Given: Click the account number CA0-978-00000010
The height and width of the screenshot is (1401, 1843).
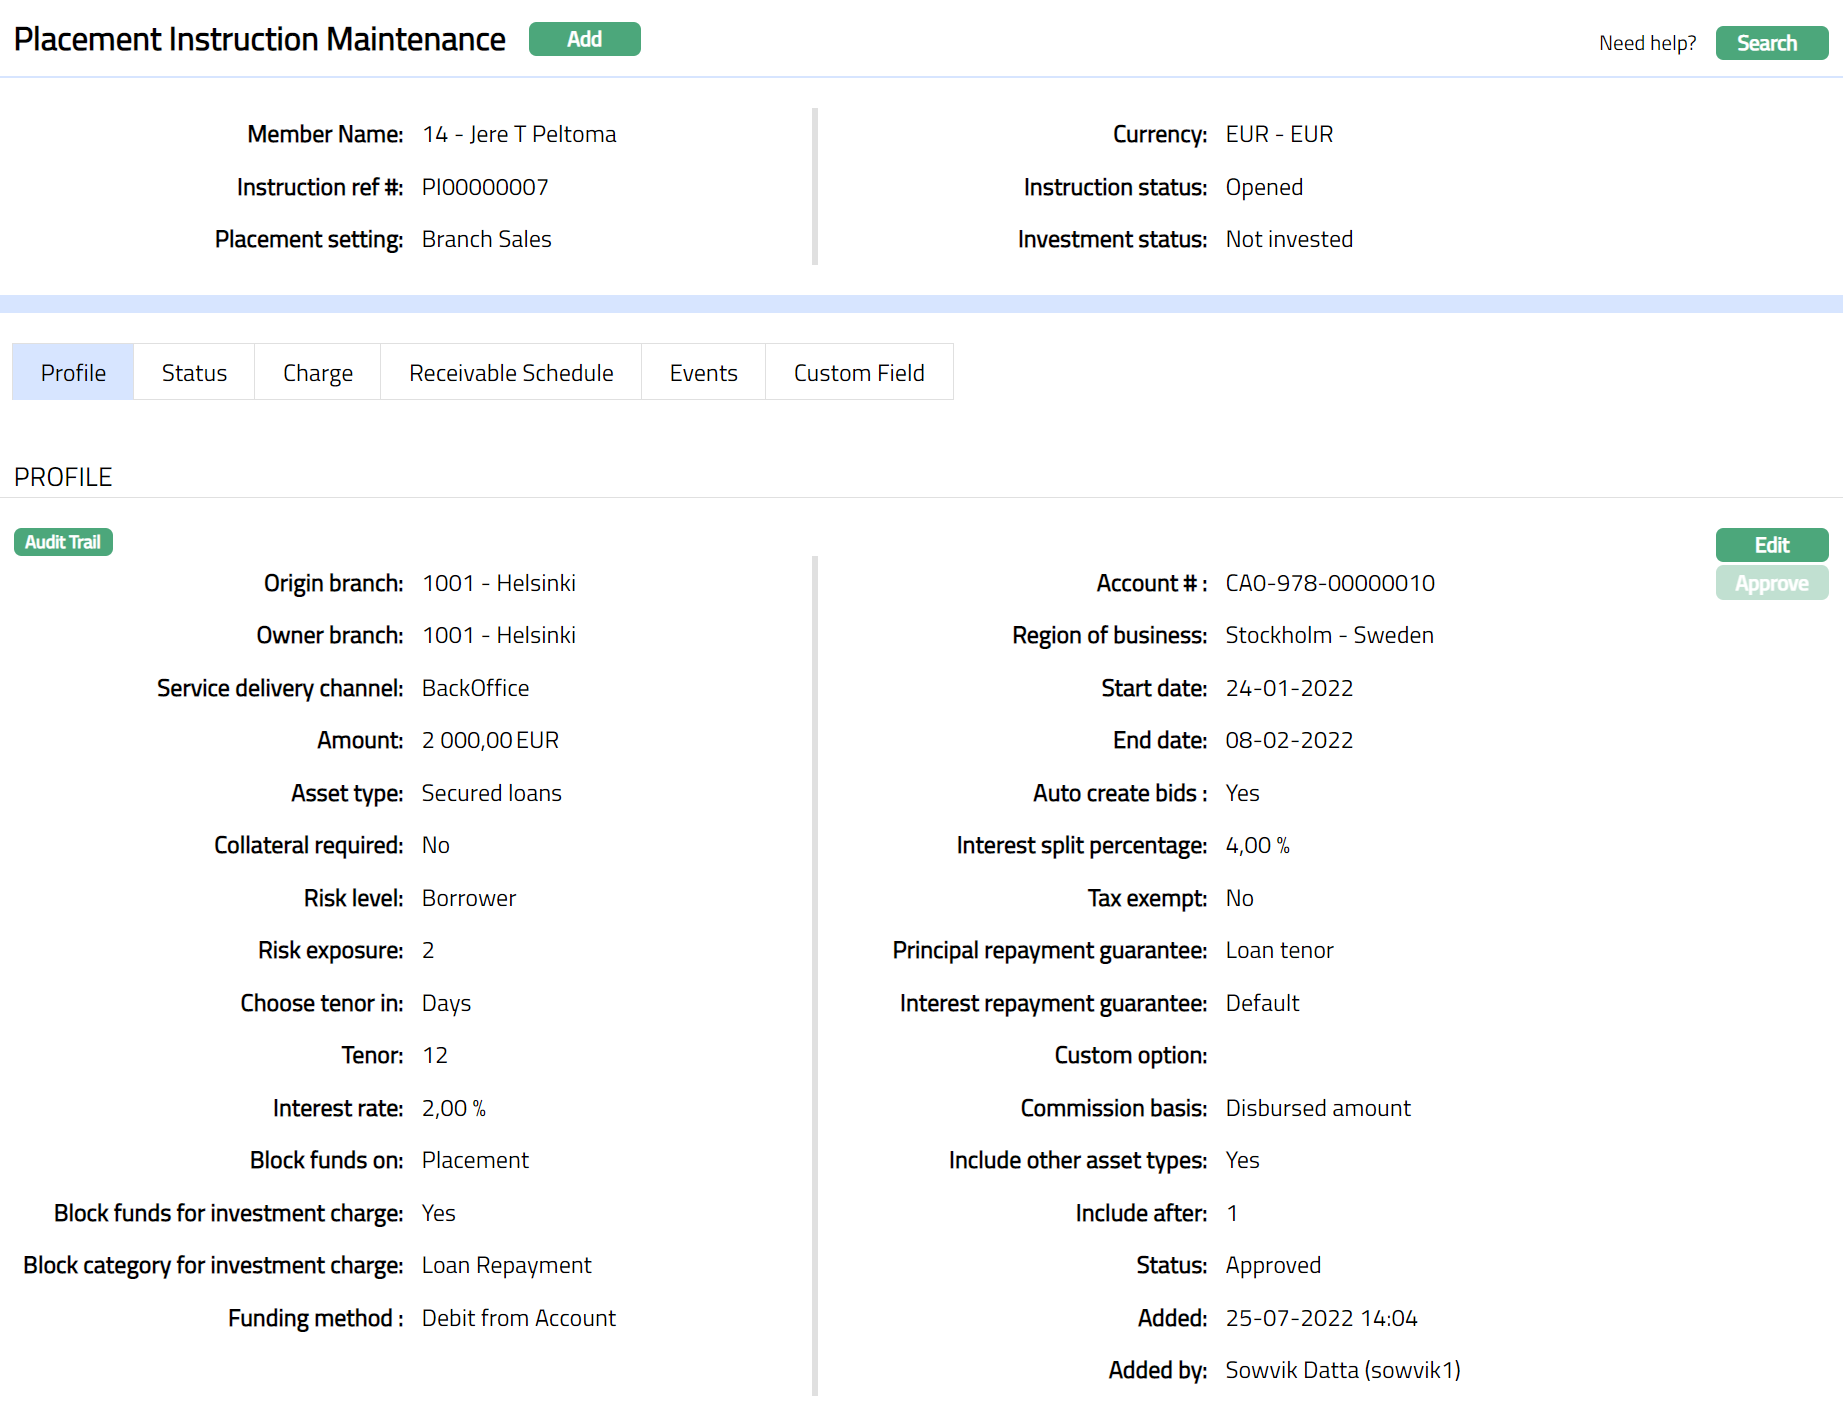Looking at the screenshot, I should (x=1329, y=583).
